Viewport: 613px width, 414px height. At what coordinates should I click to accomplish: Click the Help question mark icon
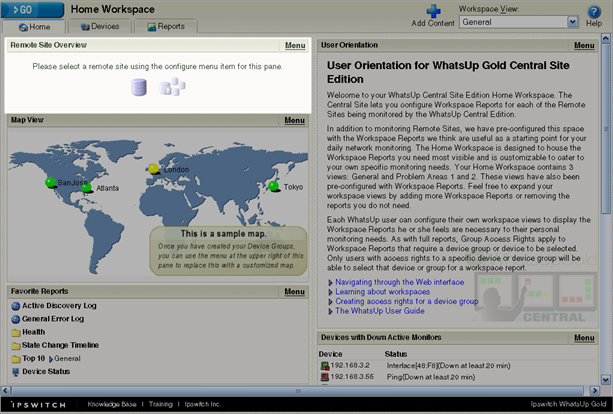593,11
